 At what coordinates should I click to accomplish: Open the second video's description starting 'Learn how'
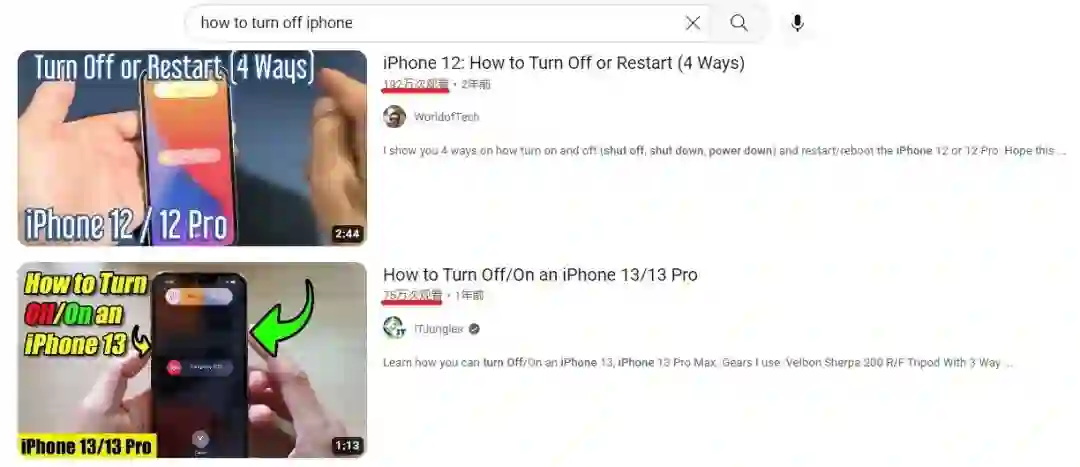[698, 362]
